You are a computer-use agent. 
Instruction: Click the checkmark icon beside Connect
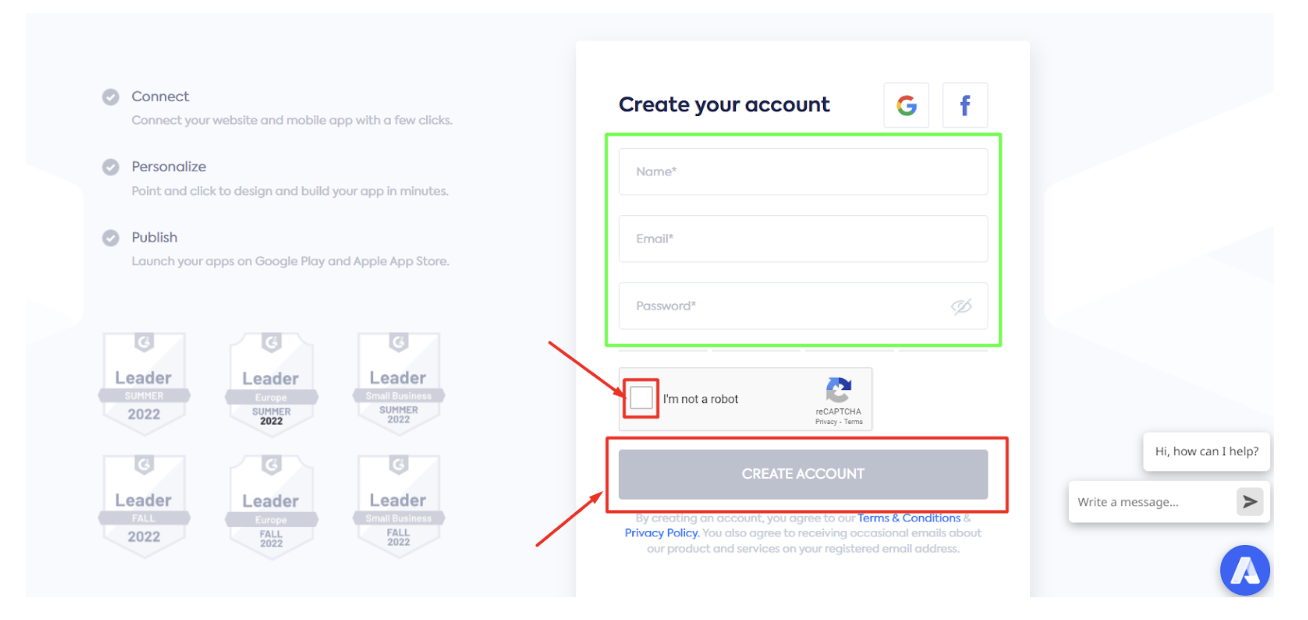point(111,97)
